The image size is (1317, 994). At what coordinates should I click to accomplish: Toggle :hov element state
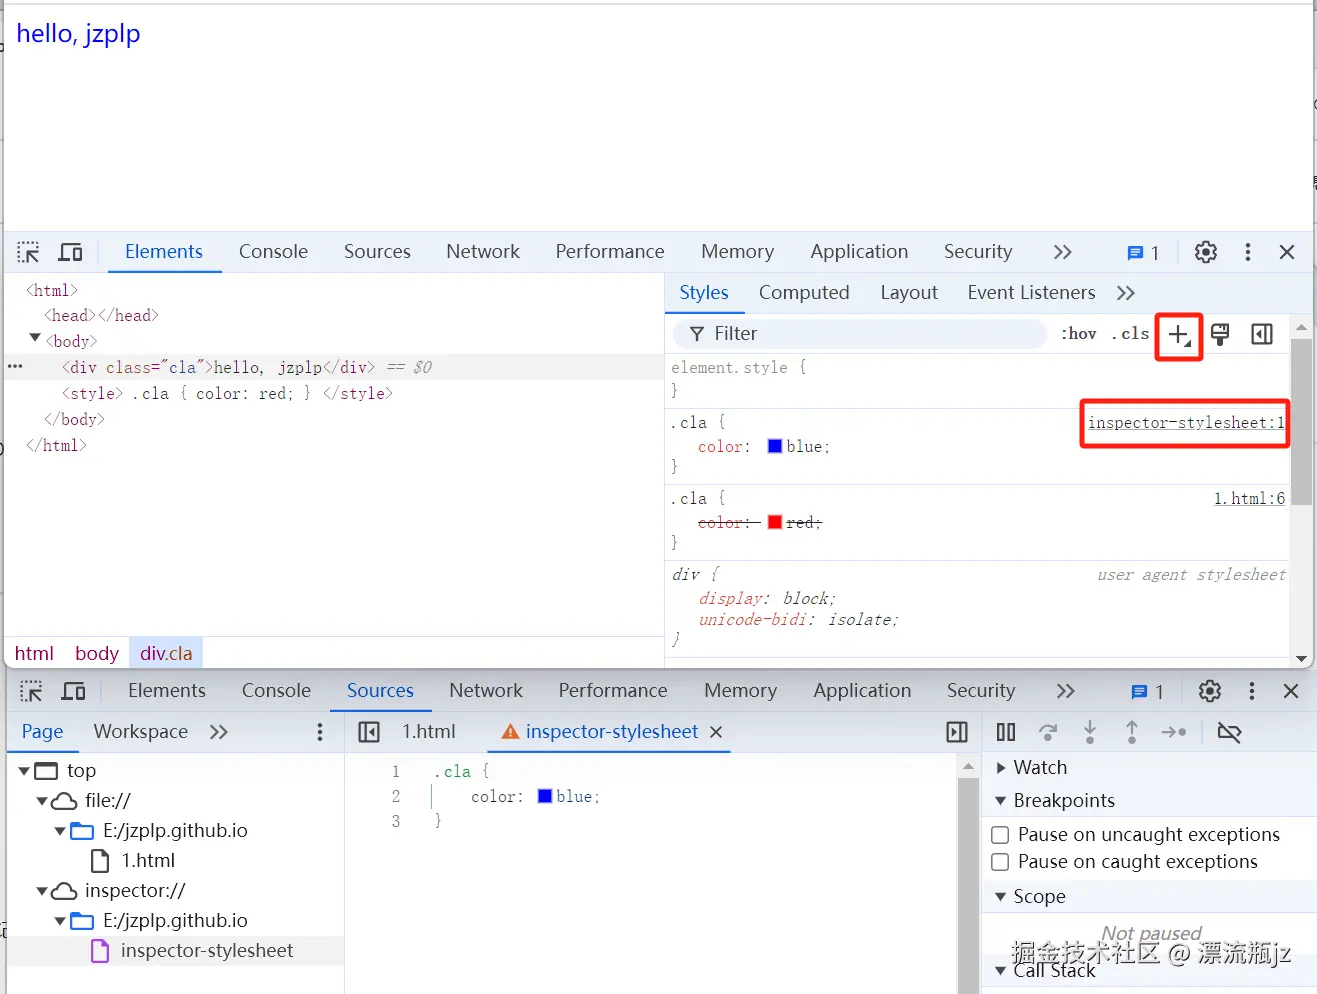coord(1078,334)
